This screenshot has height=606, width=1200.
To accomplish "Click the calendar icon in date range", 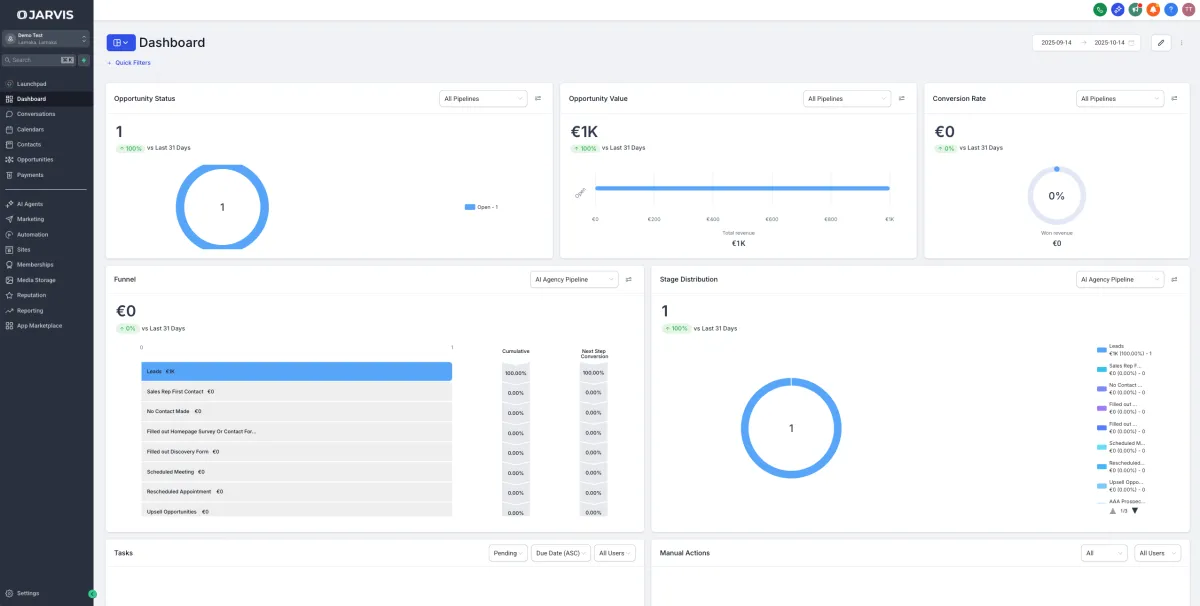I will click(1132, 43).
